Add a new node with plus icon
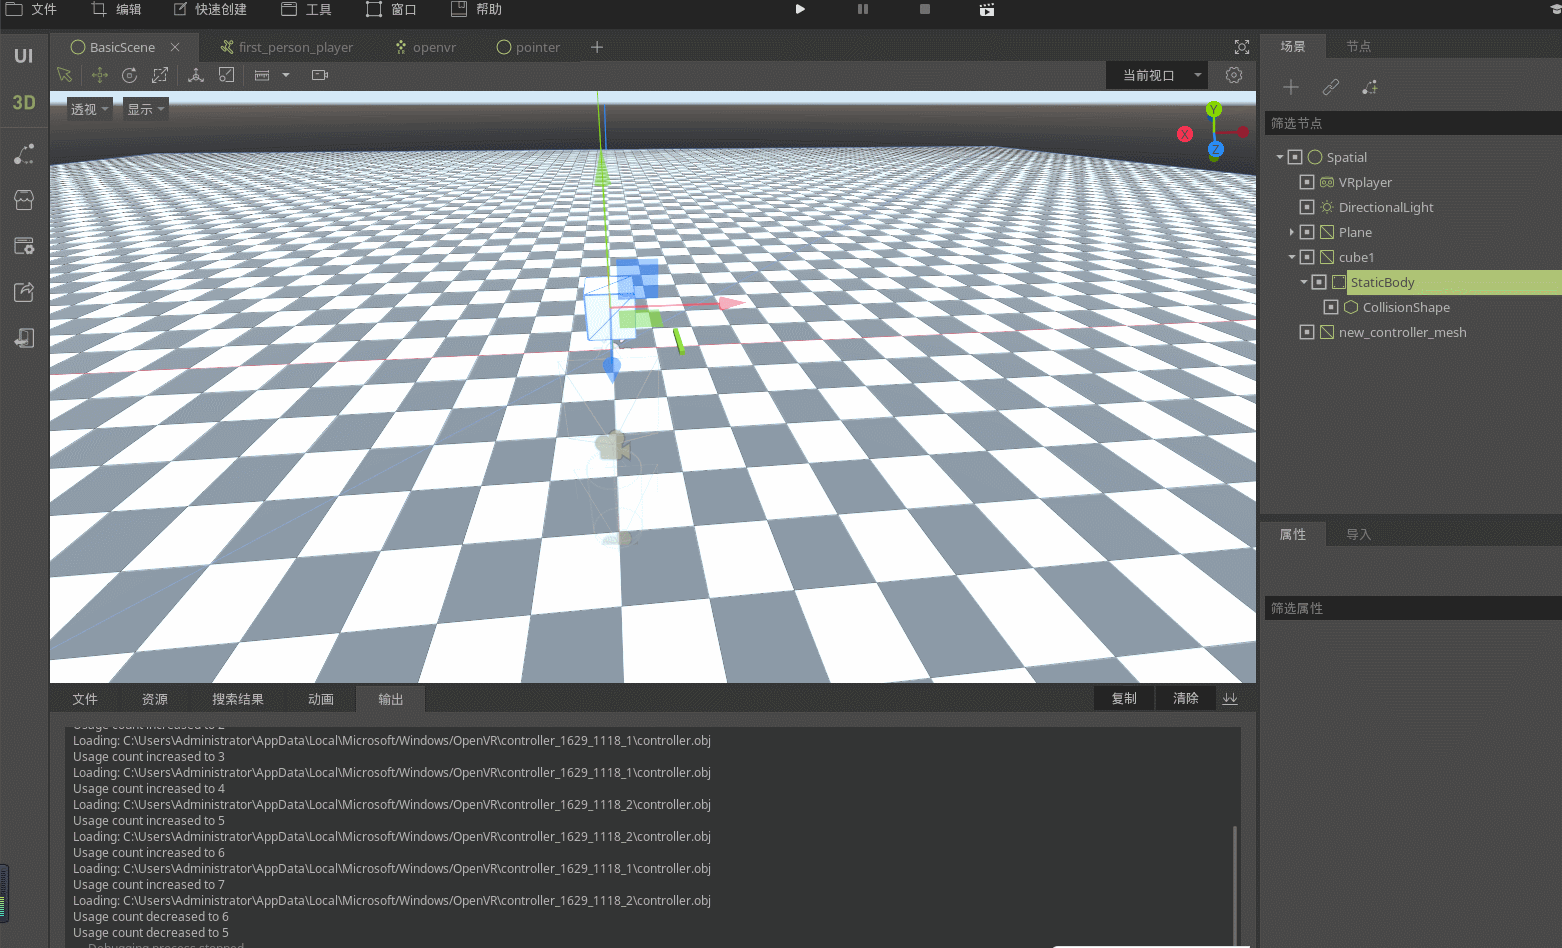The image size is (1562, 948). point(1291,87)
